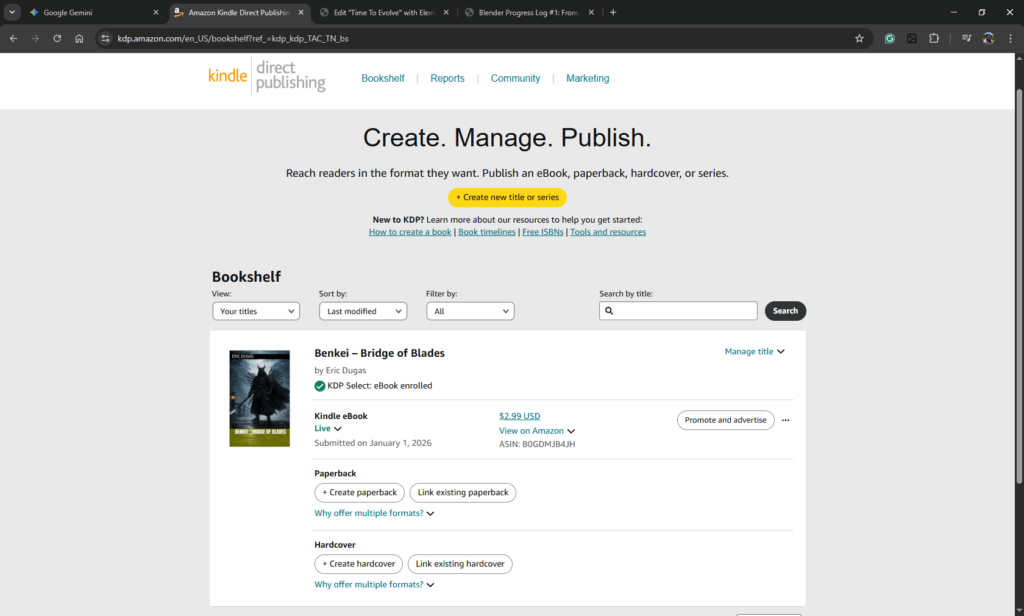Click the Free ISBNs link
1024x616 pixels.
click(542, 232)
